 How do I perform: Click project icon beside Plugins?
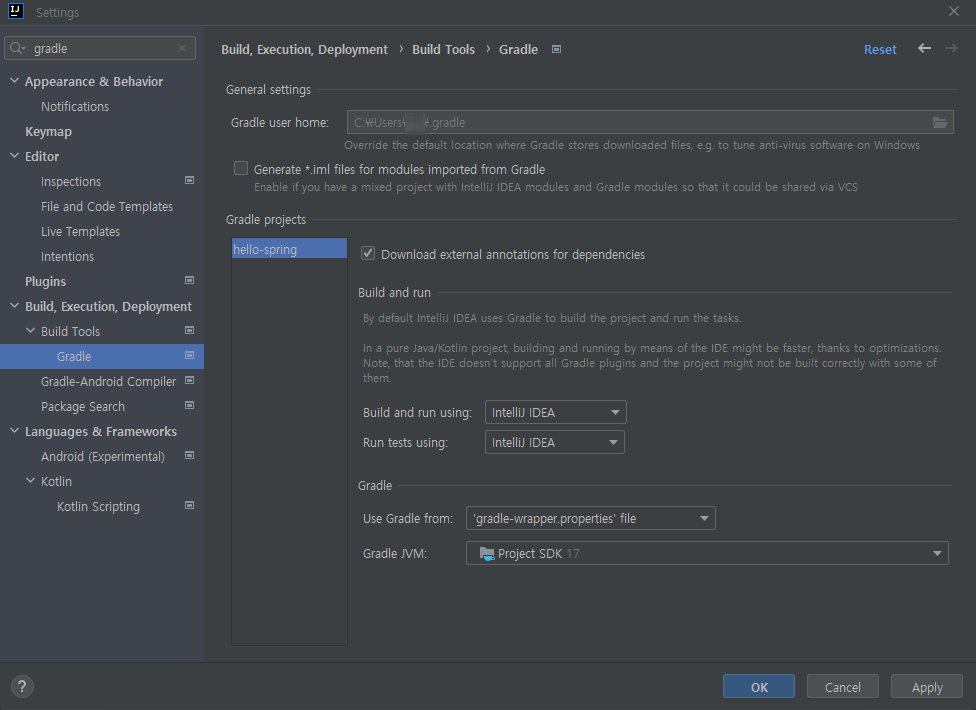[x=190, y=281]
